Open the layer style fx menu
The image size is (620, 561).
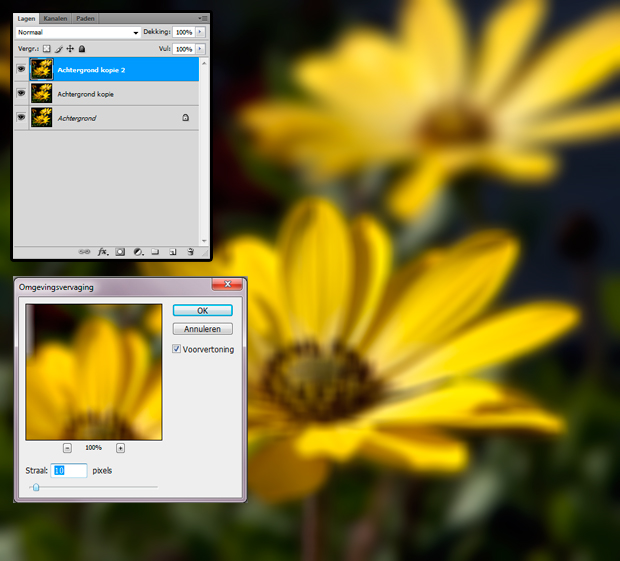103,252
